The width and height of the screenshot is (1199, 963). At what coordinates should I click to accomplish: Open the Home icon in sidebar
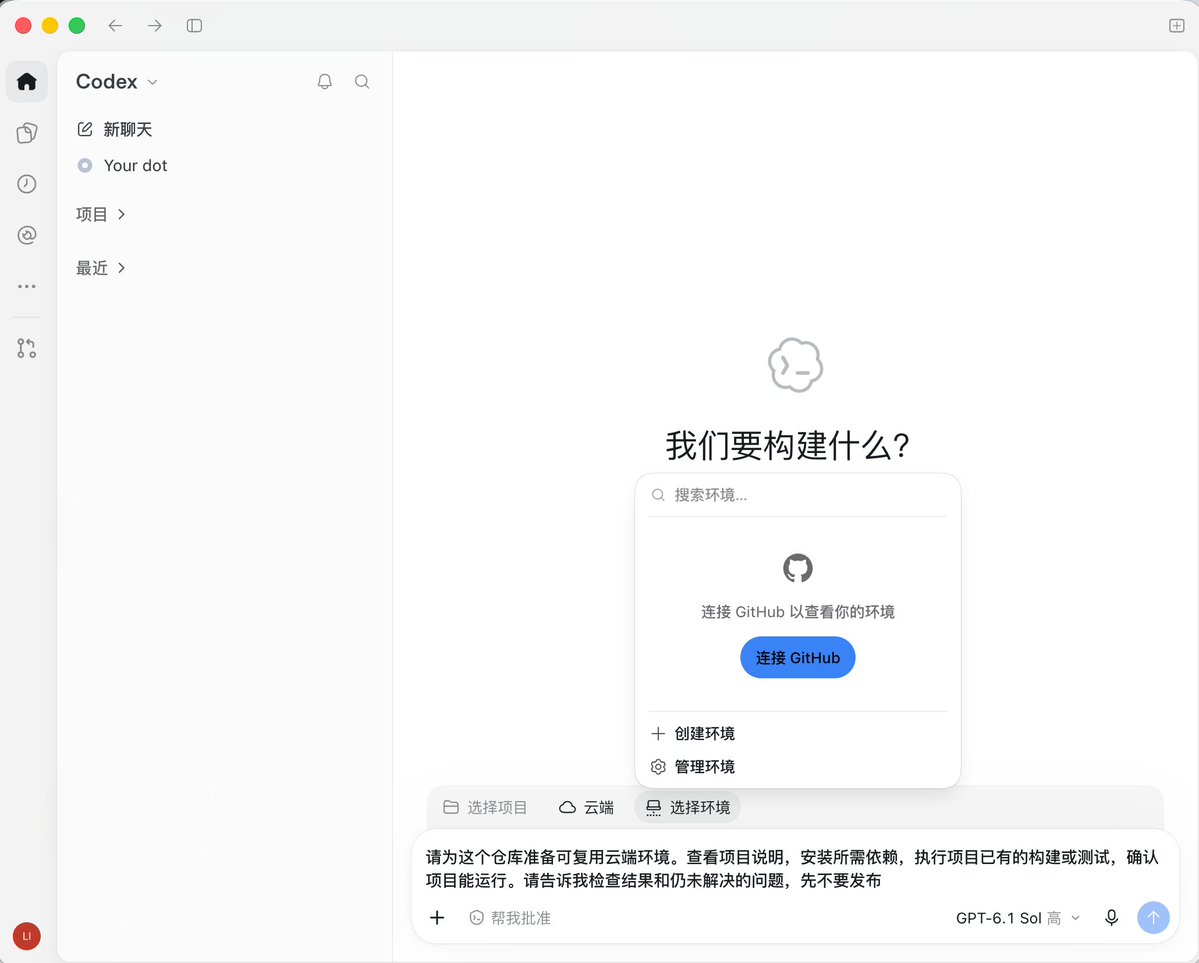pos(27,82)
